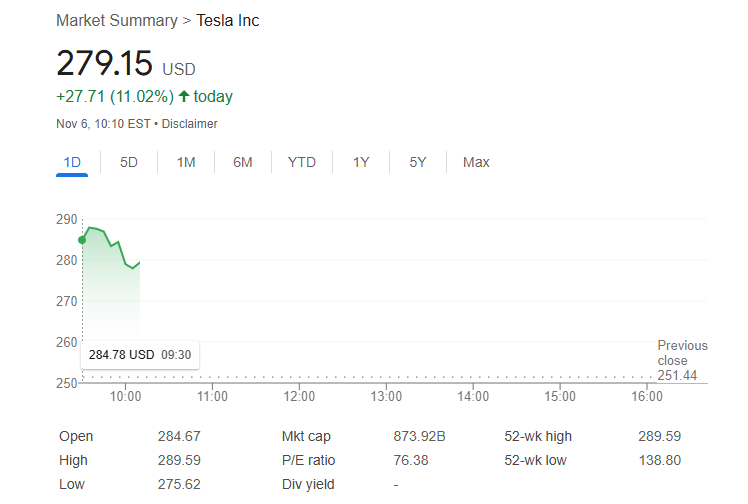Switch to the 1M chart tab
748x504 pixels.
click(186, 162)
